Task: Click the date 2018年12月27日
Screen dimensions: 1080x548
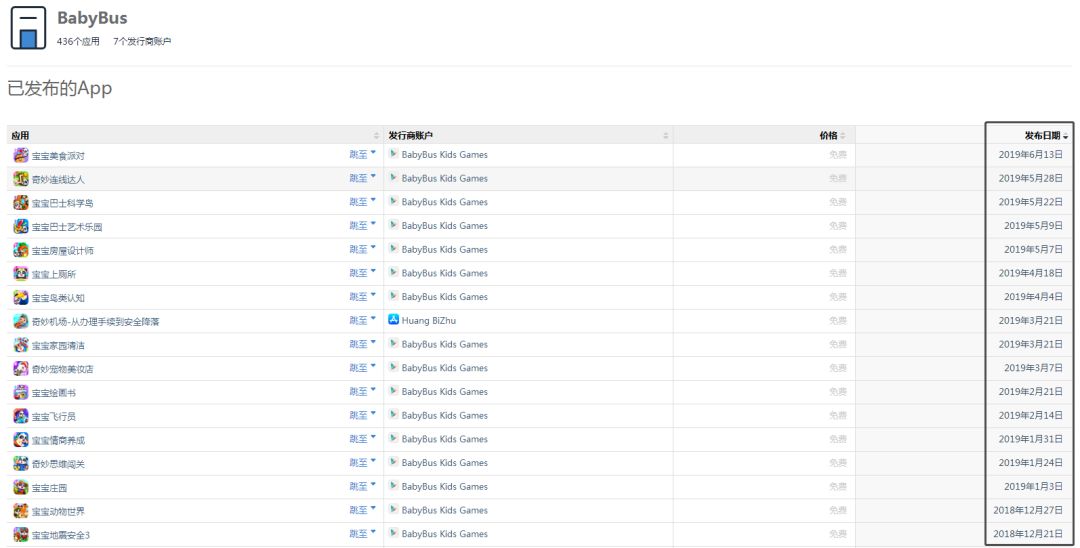Action: click(x=1028, y=510)
